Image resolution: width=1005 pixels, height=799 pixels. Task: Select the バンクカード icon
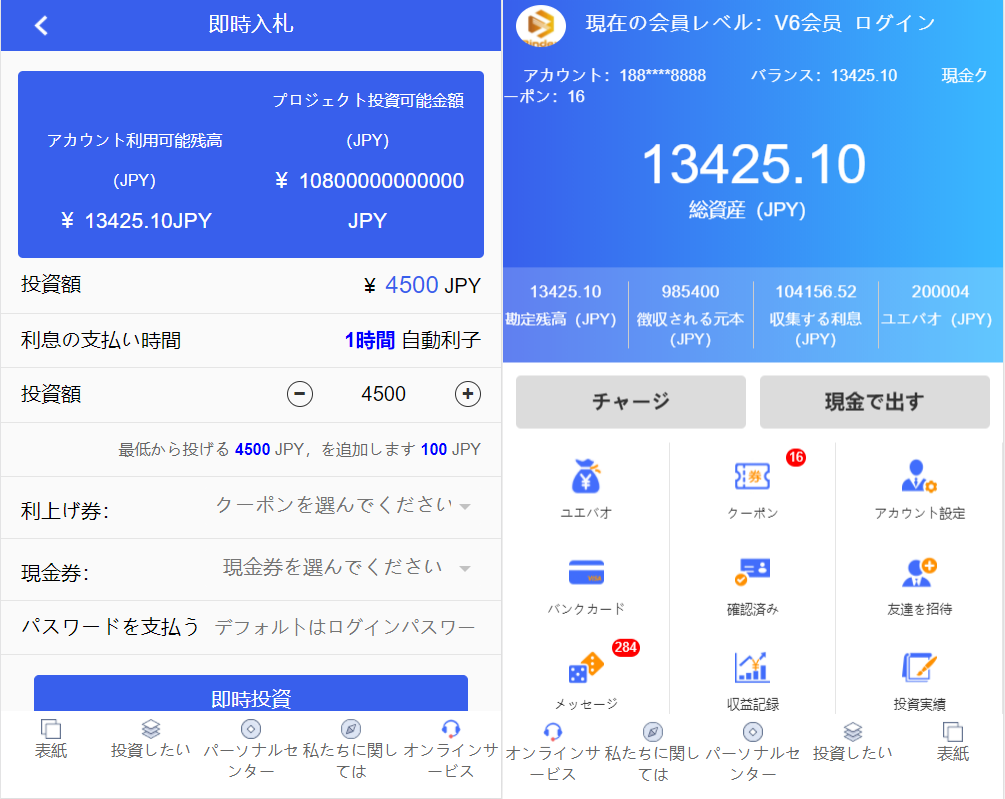tap(584, 580)
